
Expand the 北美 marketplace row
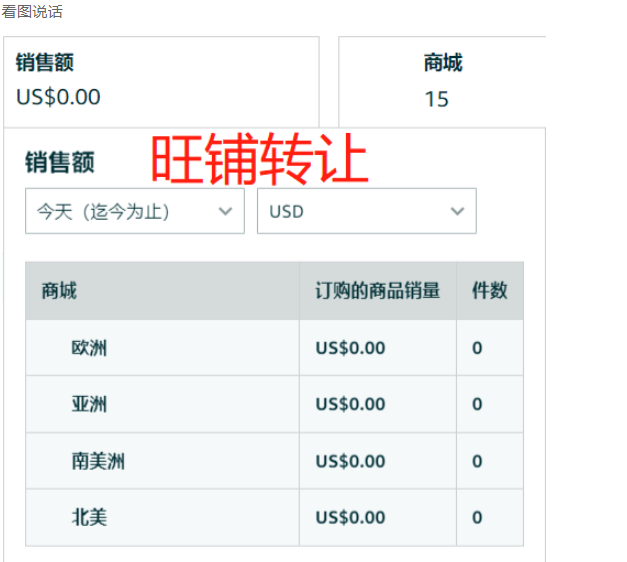coord(89,517)
